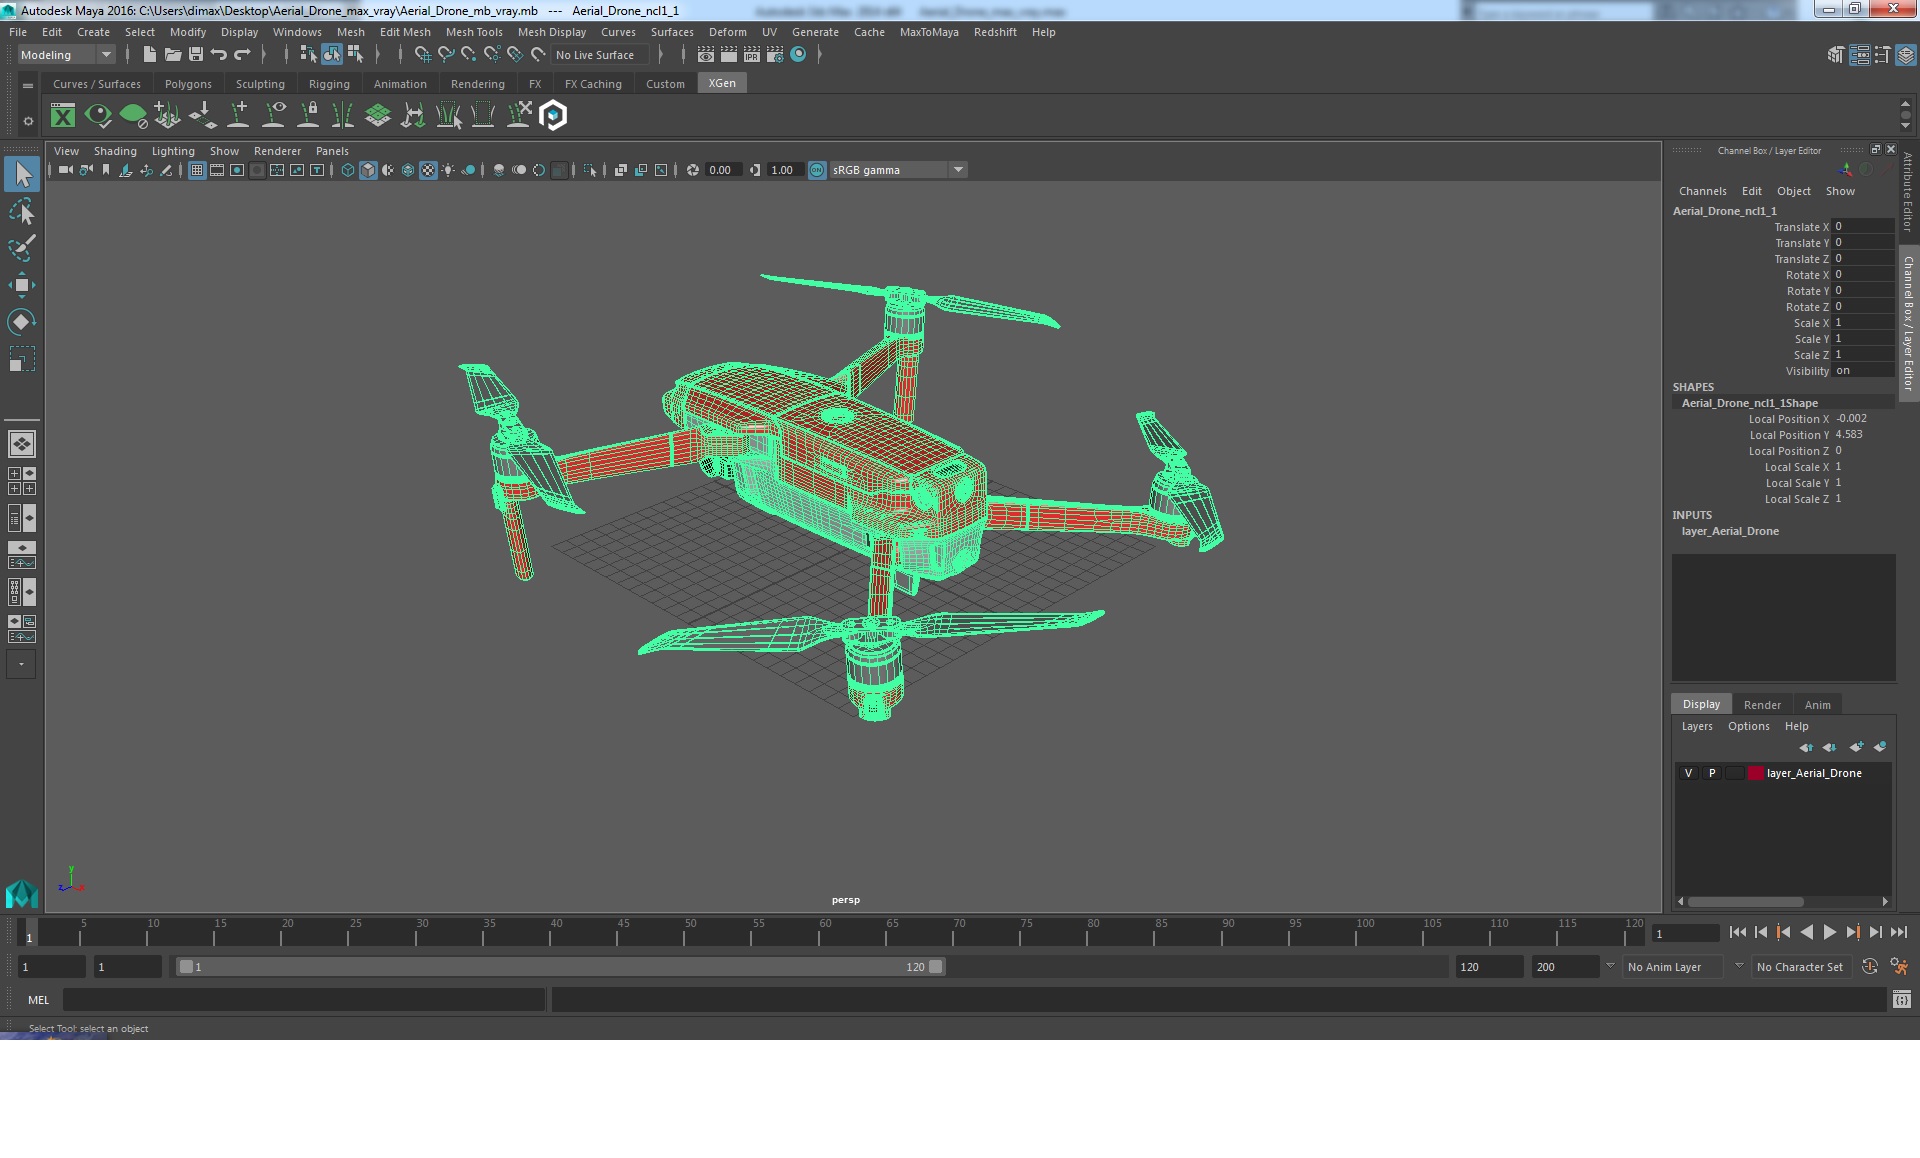The width and height of the screenshot is (1920, 1158).
Task: Open the Redshift menu
Action: [995, 32]
